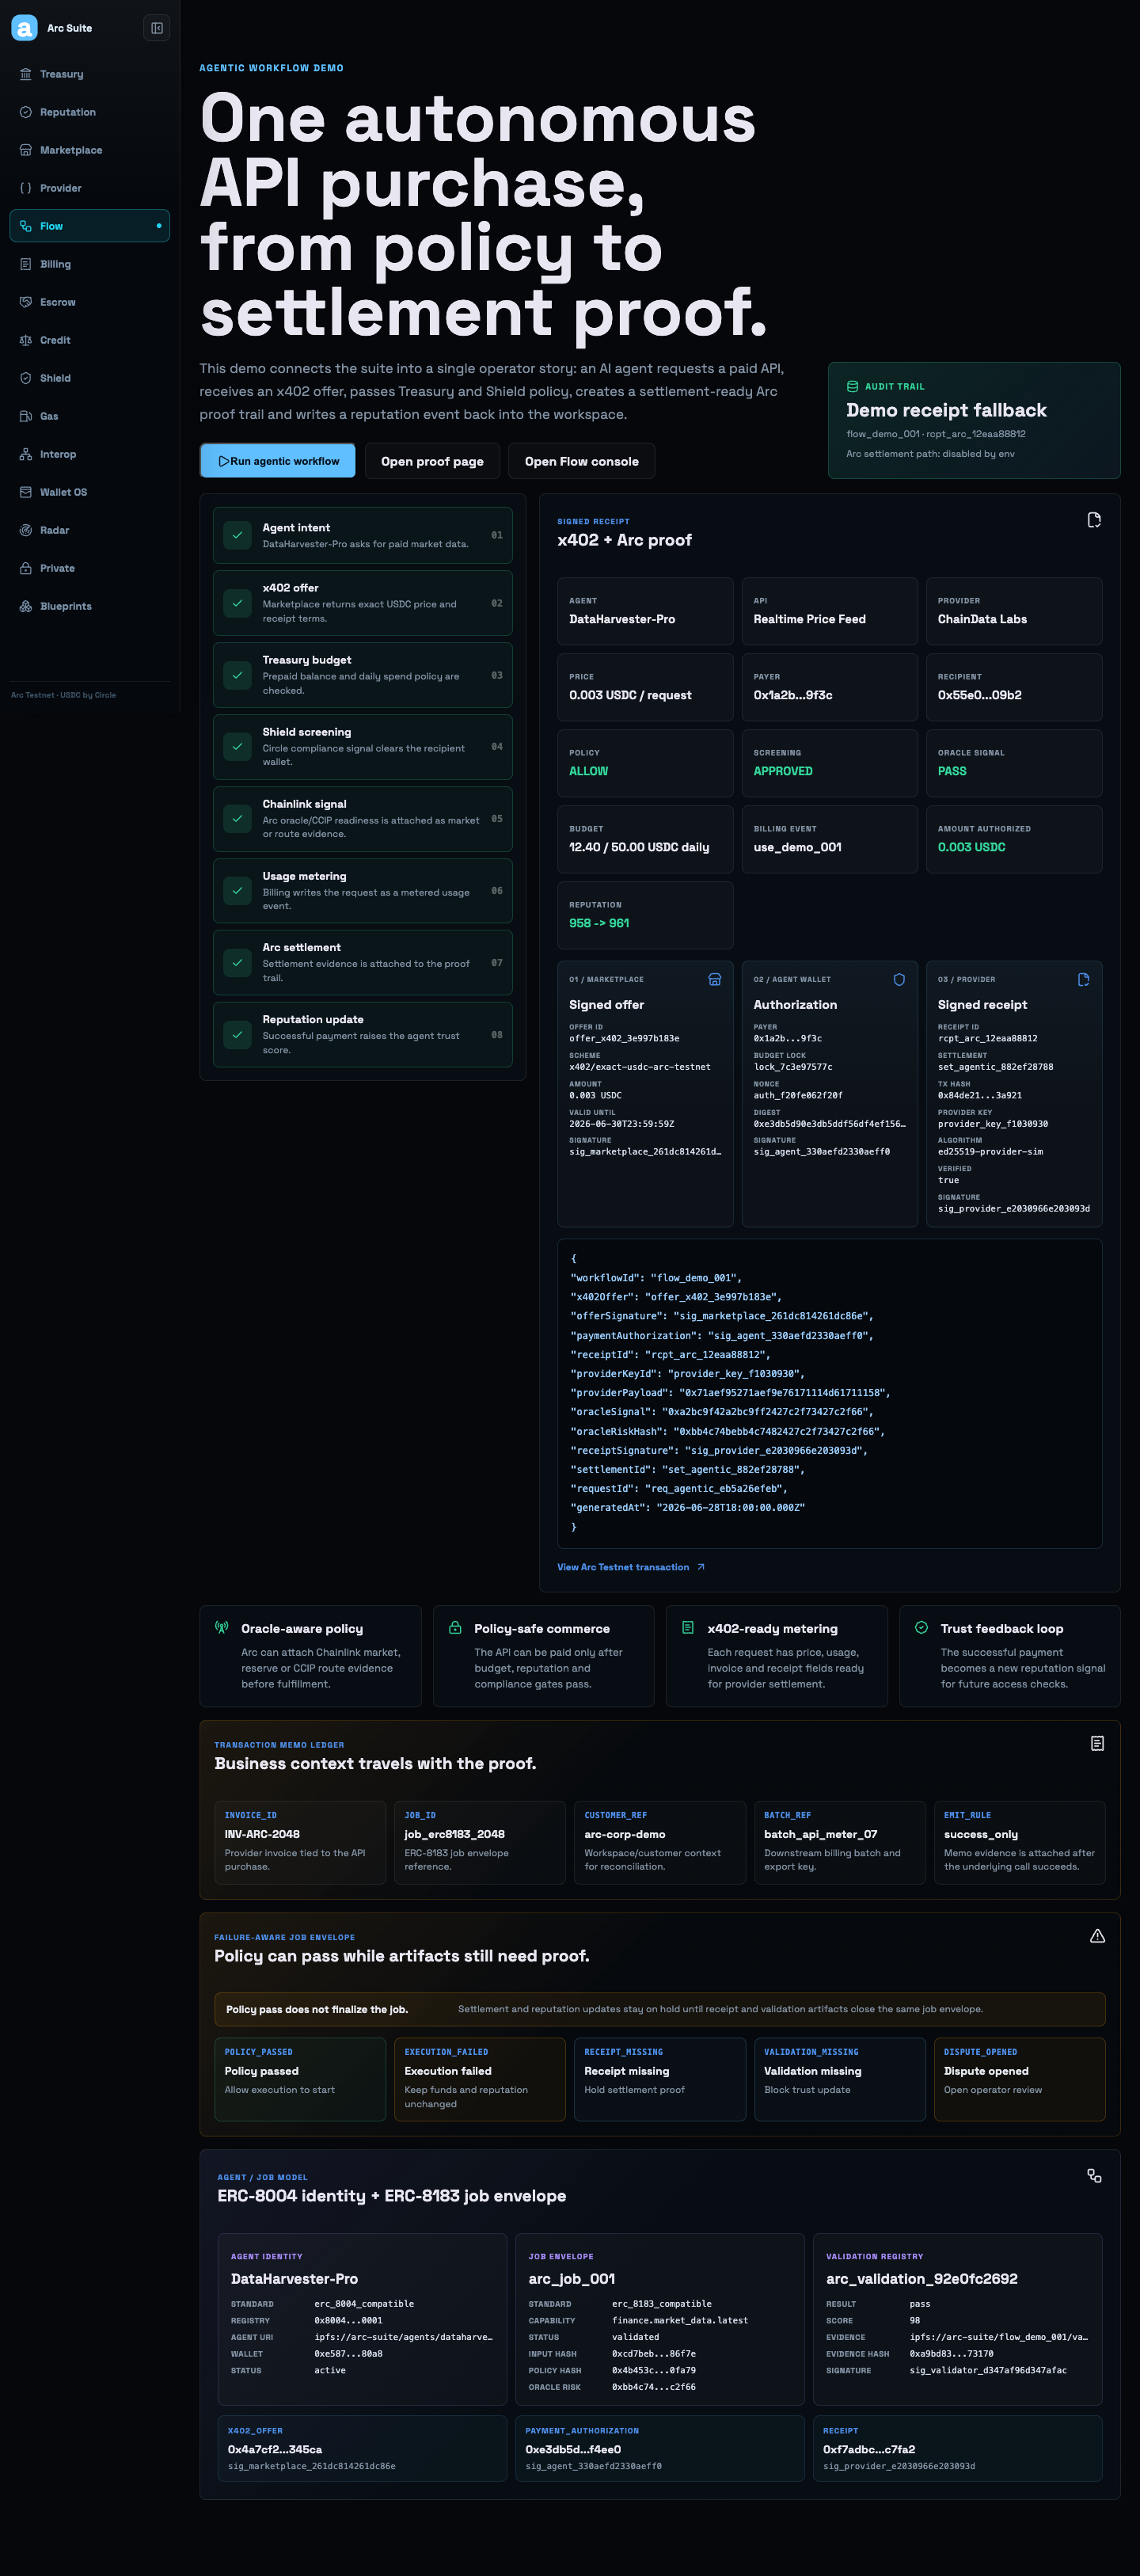Click the x402 offer step checkmark
Viewport: 1140px width, 2576px height.
[x=237, y=603]
